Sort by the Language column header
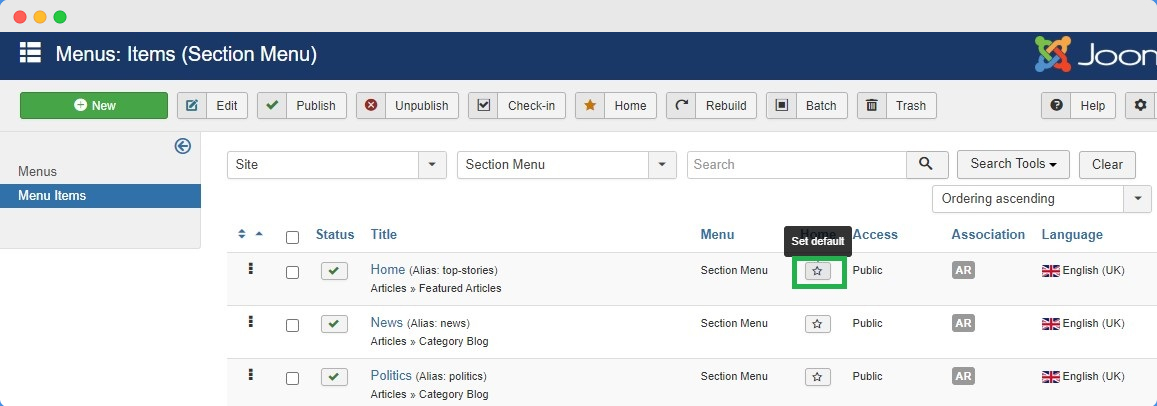 1072,235
